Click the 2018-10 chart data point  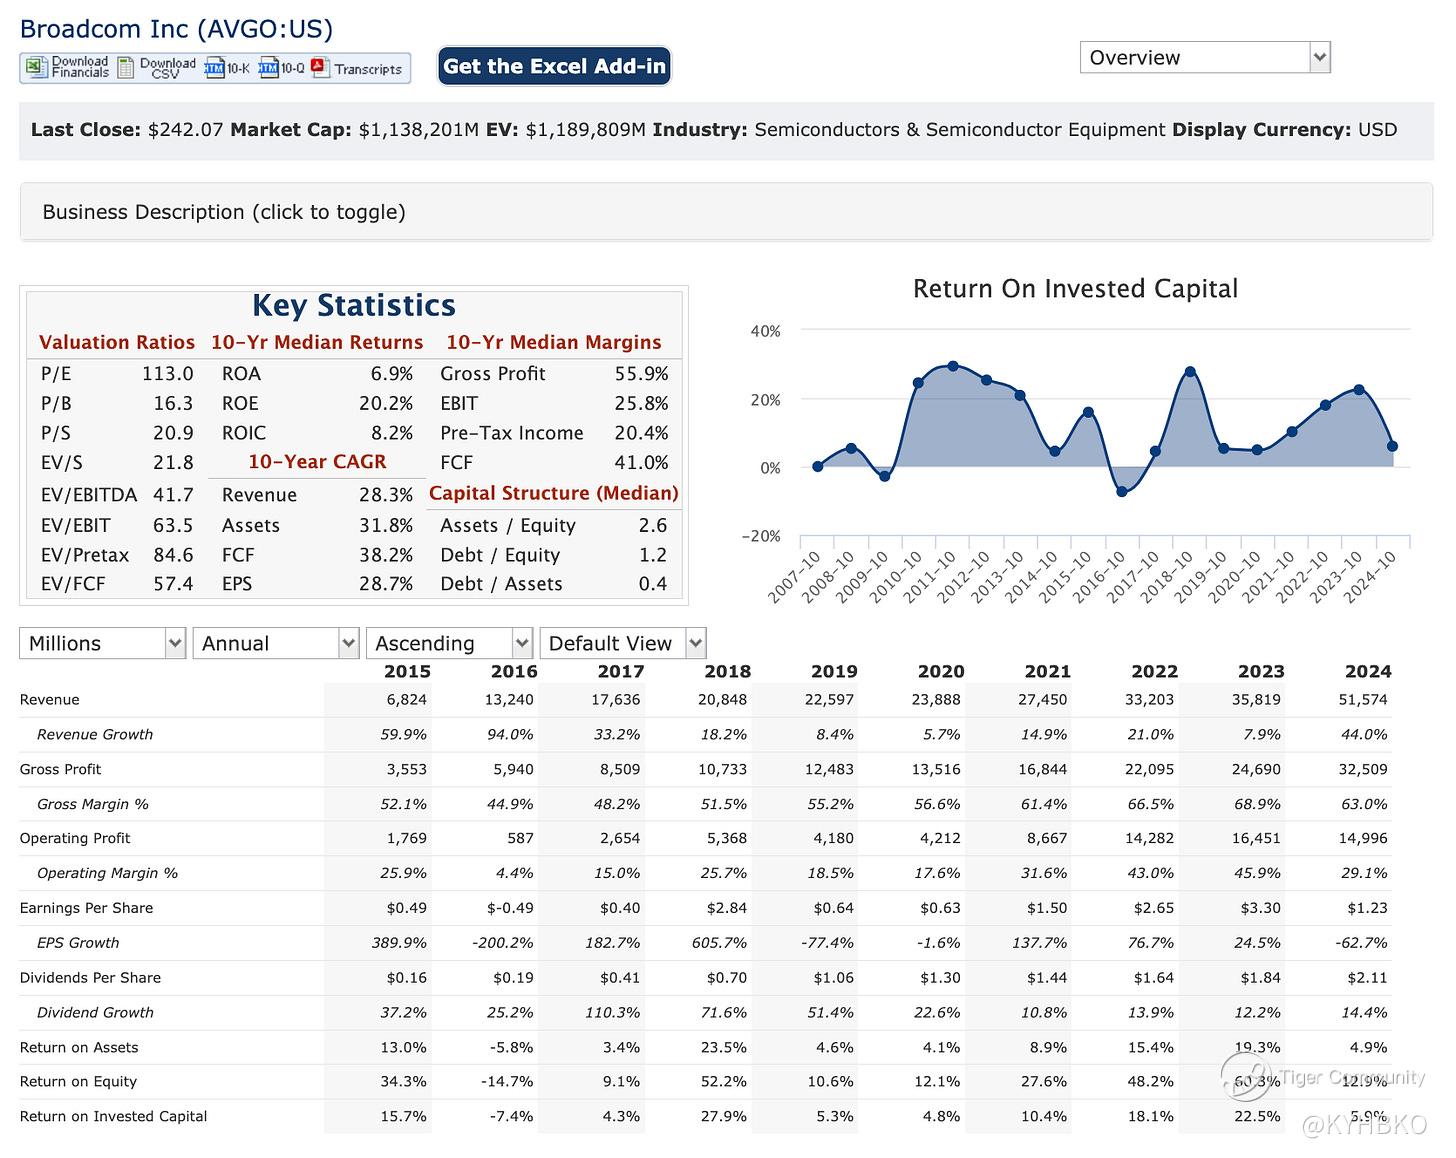pos(1190,371)
